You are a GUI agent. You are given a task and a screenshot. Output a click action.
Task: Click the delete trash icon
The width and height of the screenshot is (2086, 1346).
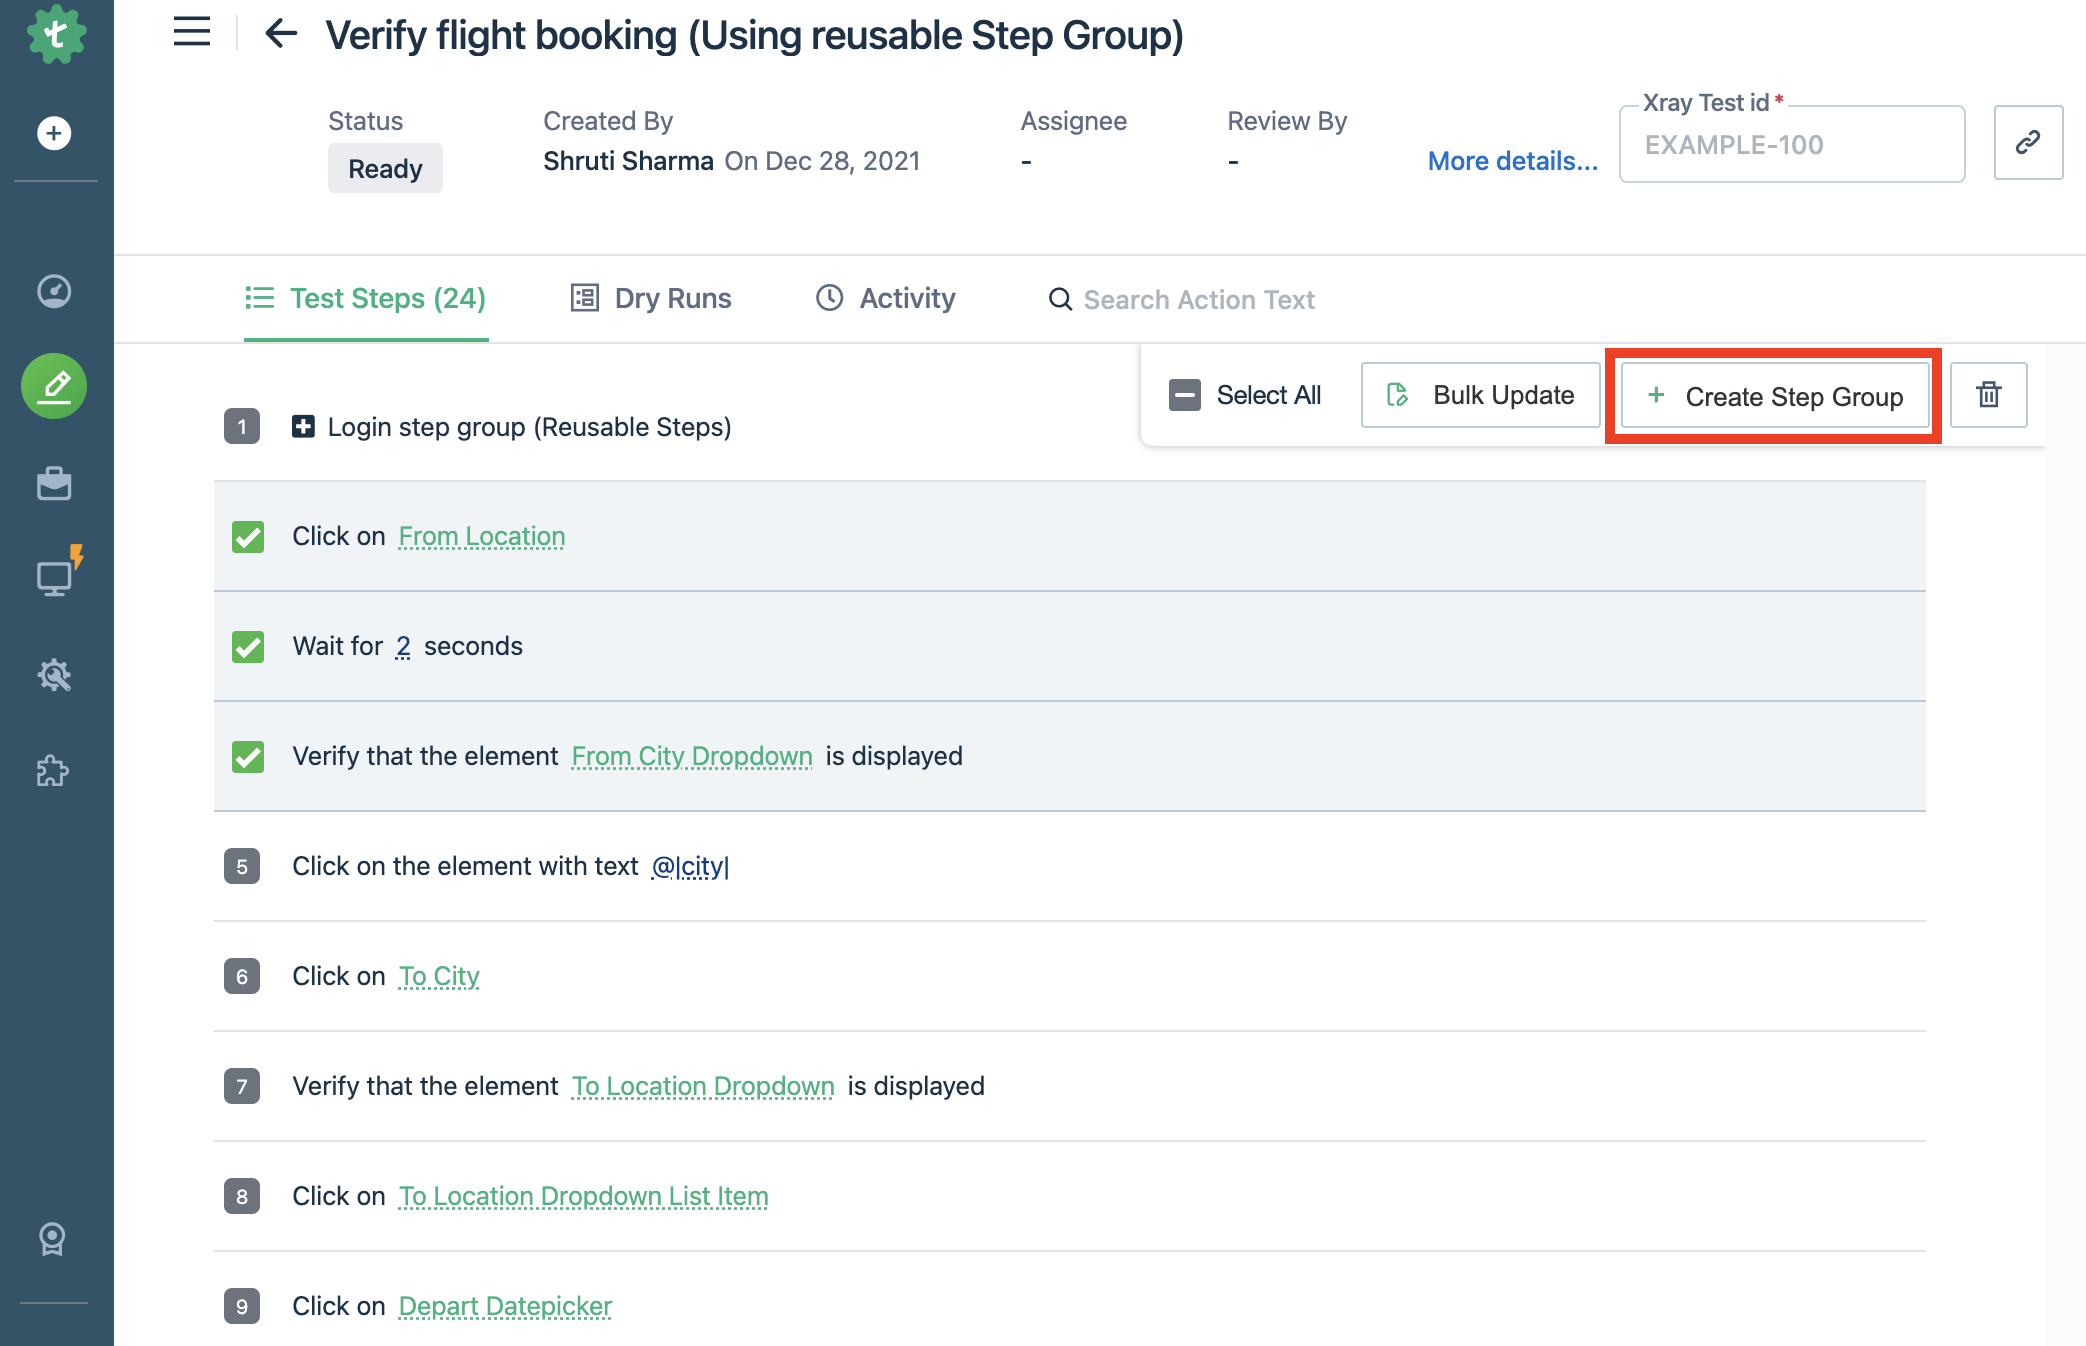click(x=1989, y=395)
